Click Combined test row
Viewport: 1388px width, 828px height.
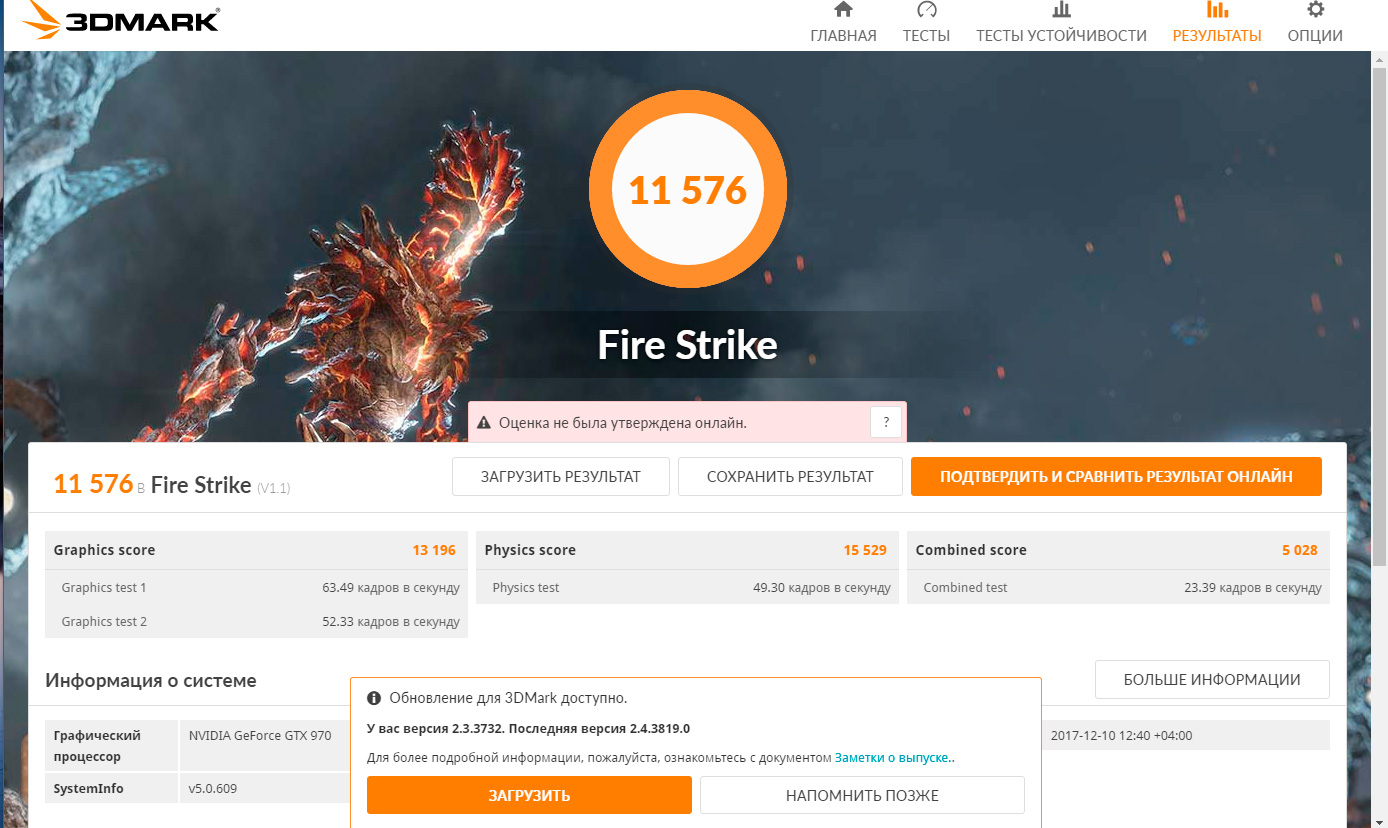1118,587
